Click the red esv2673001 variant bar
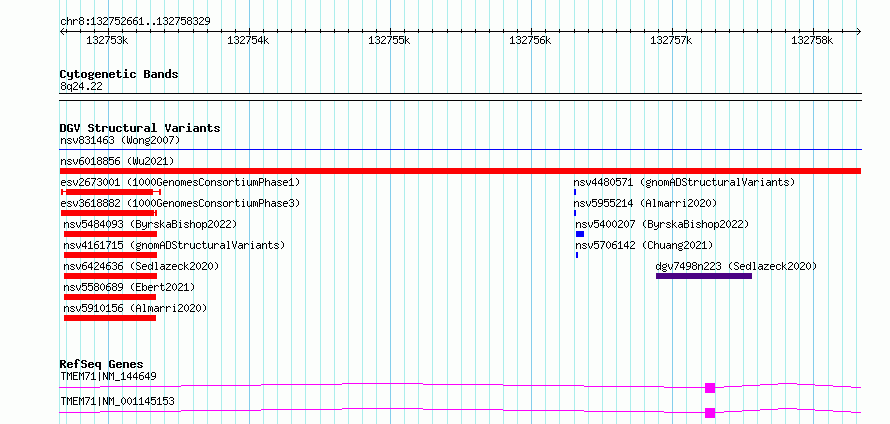This screenshot has width=890, height=424. click(111, 192)
